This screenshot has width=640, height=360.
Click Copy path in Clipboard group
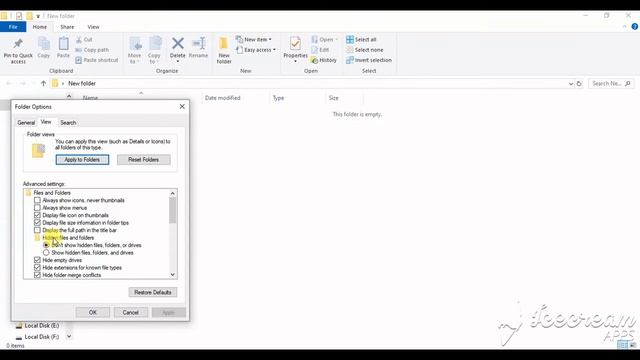[x=92, y=50]
